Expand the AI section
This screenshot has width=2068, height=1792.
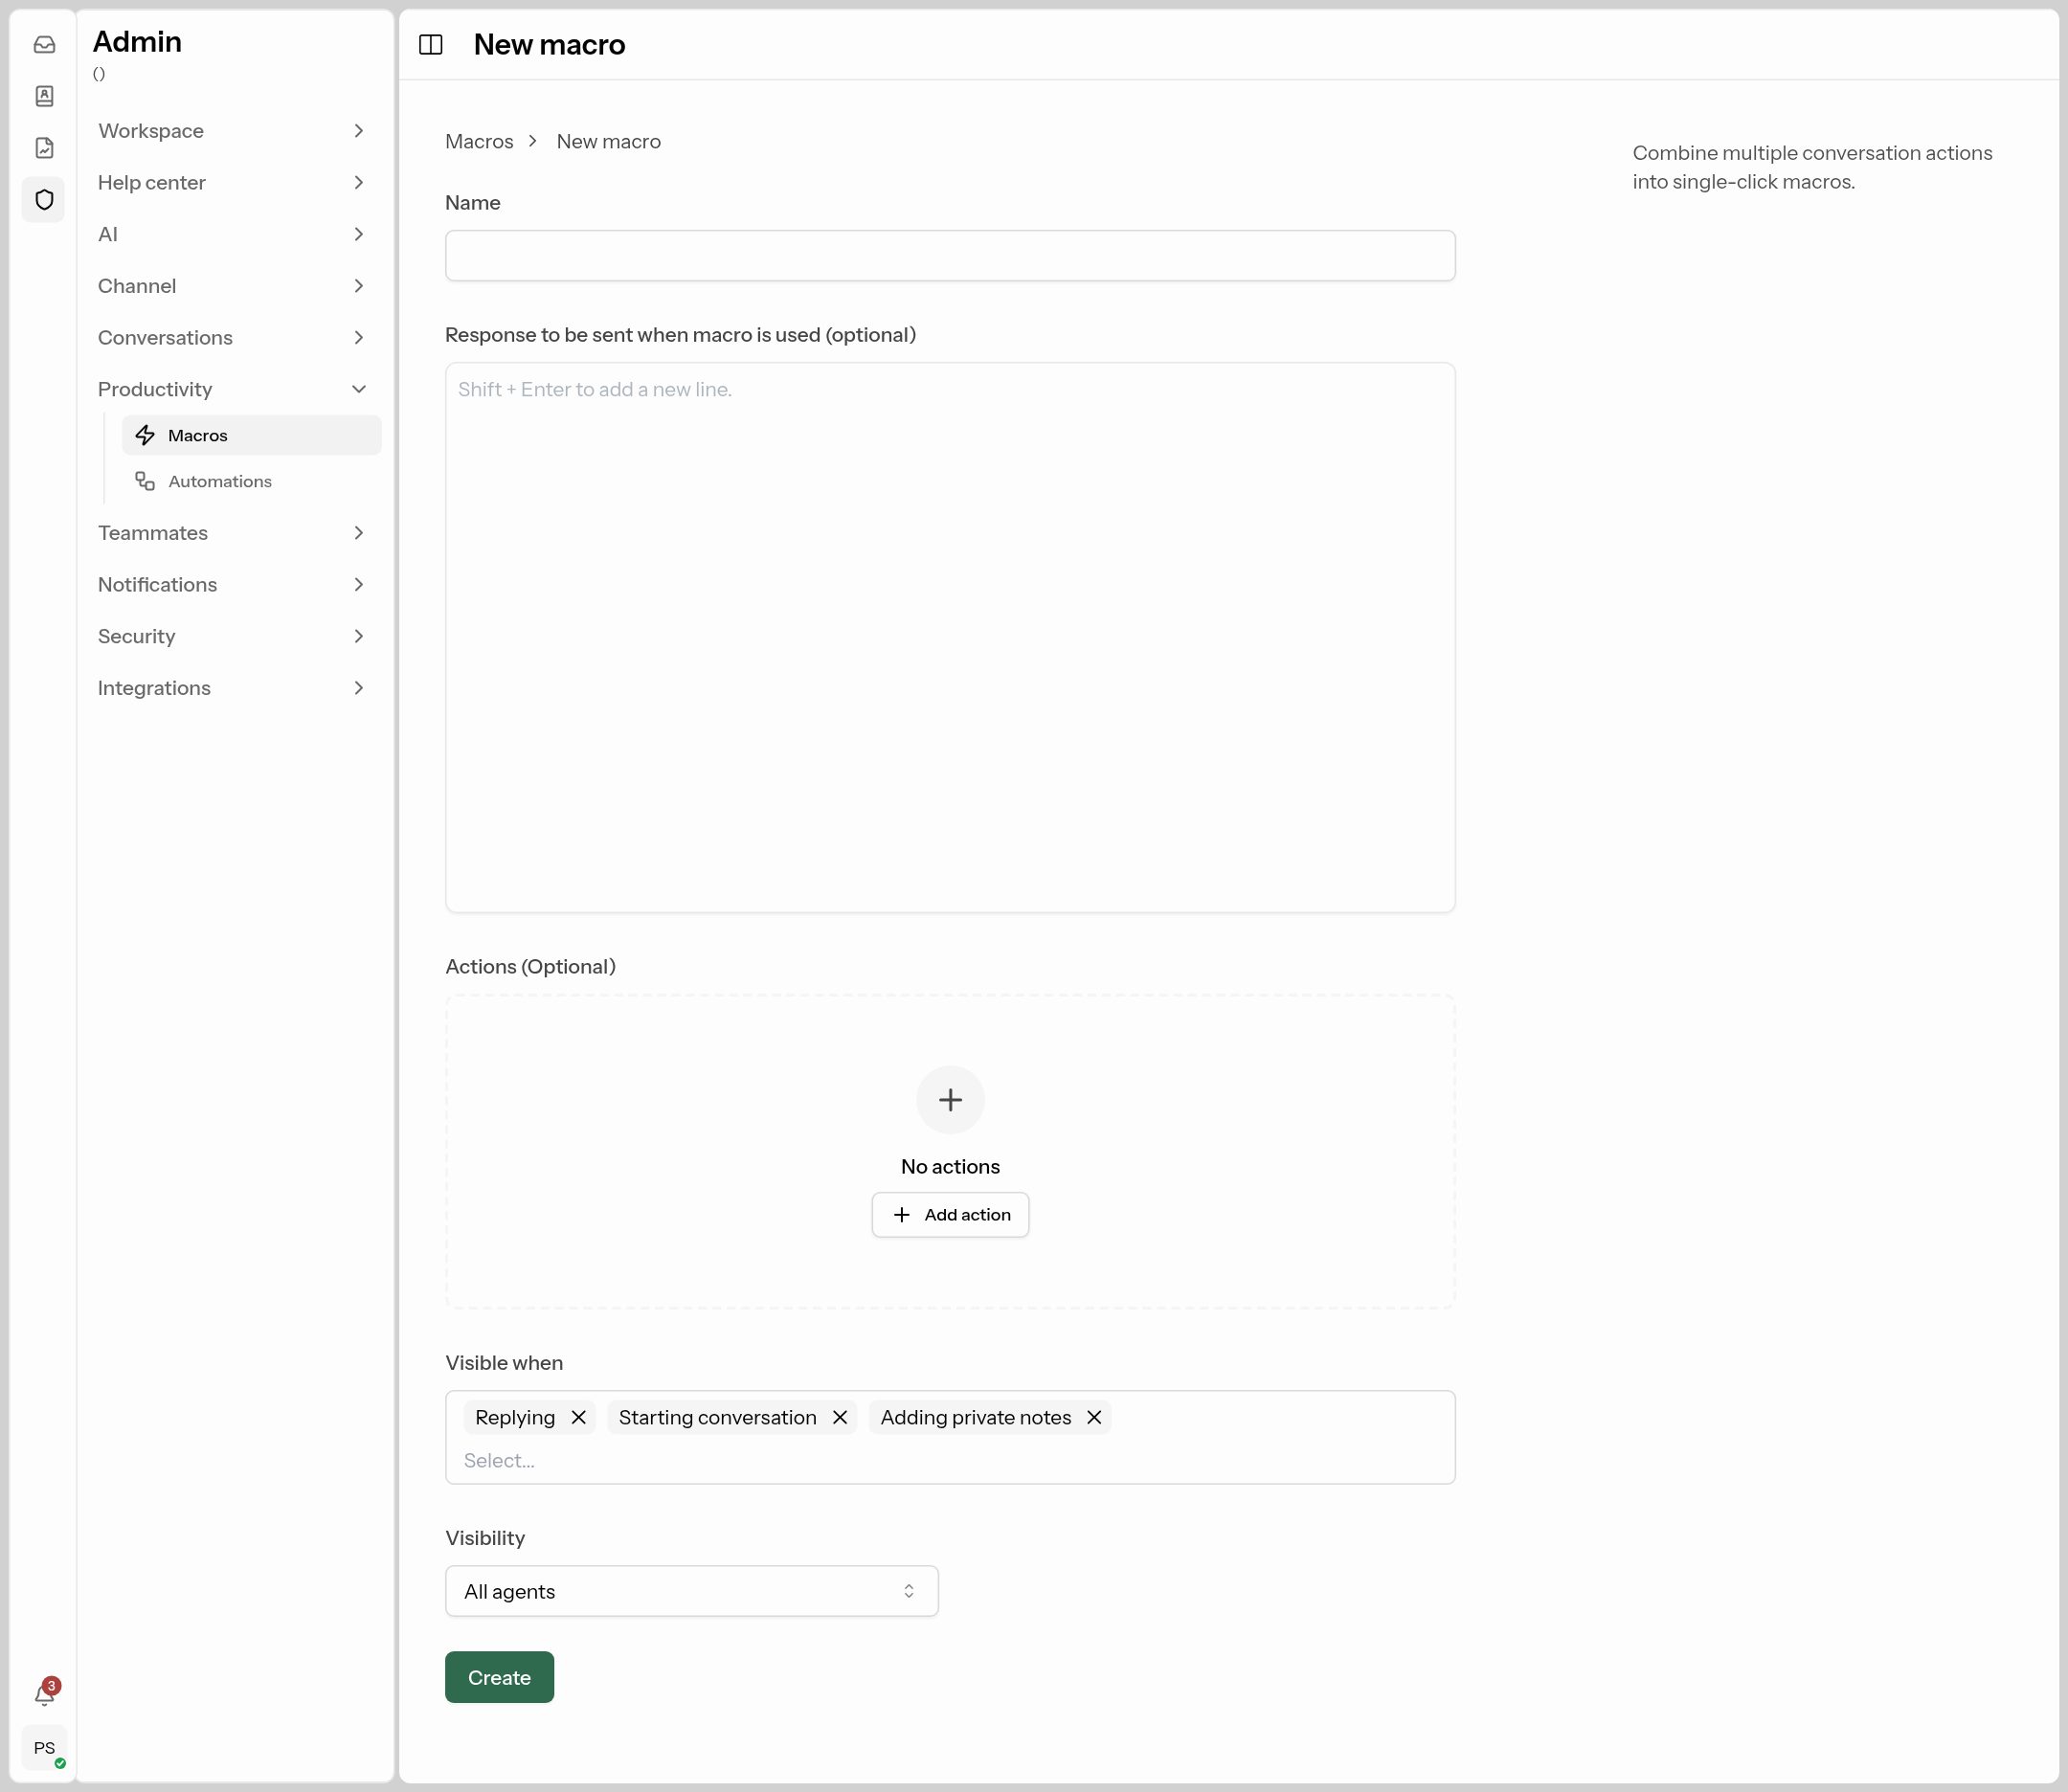pyautogui.click(x=233, y=234)
